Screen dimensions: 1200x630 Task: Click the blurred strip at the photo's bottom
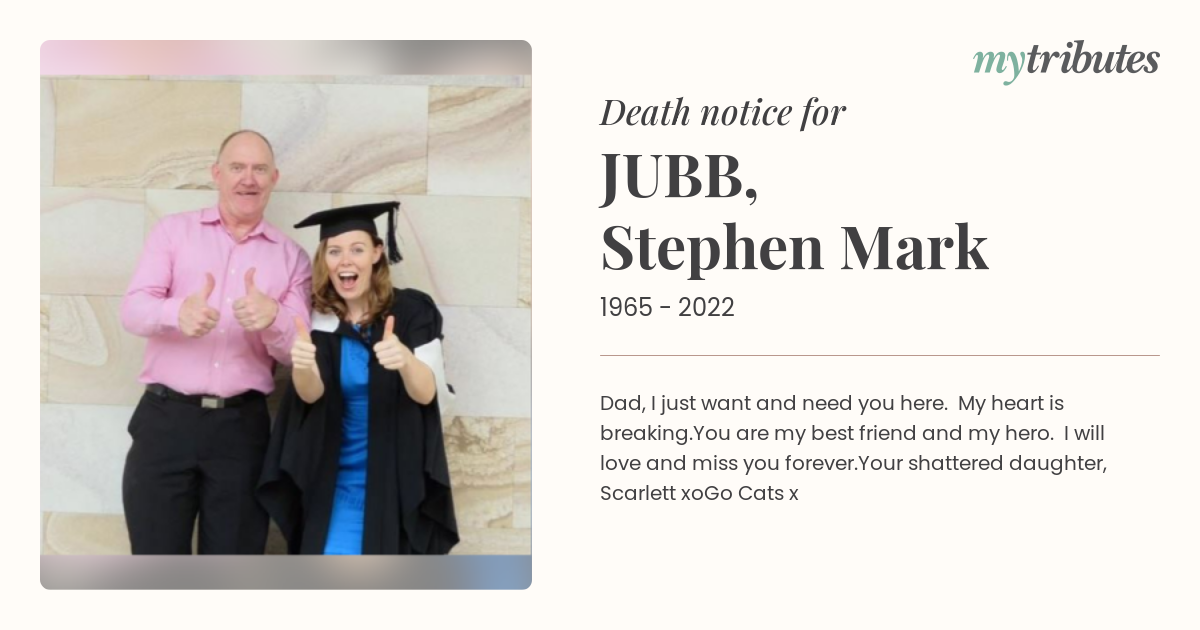(286, 572)
